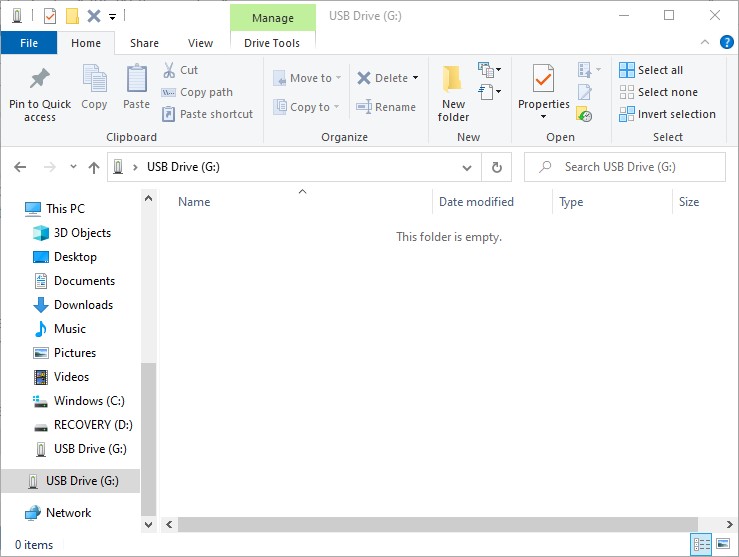Screen dimensions: 739x557
Task: Click the Cut scissors icon
Action: (x=169, y=70)
